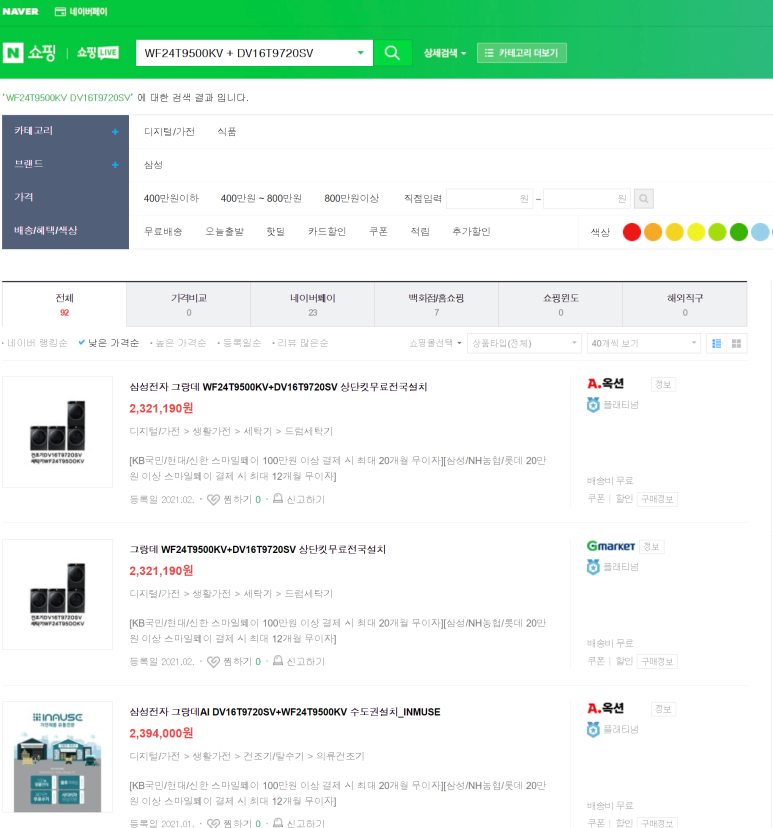Open 상품타입(전체) product type dropdown
The width and height of the screenshot is (773, 828).
[x=524, y=344]
